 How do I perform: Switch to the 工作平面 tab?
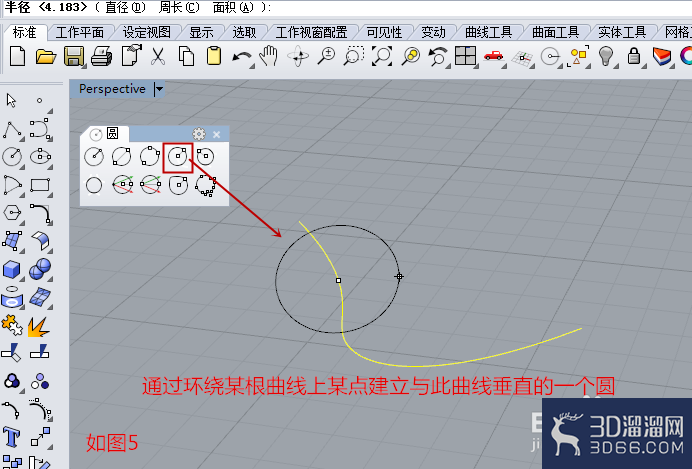tap(79, 32)
